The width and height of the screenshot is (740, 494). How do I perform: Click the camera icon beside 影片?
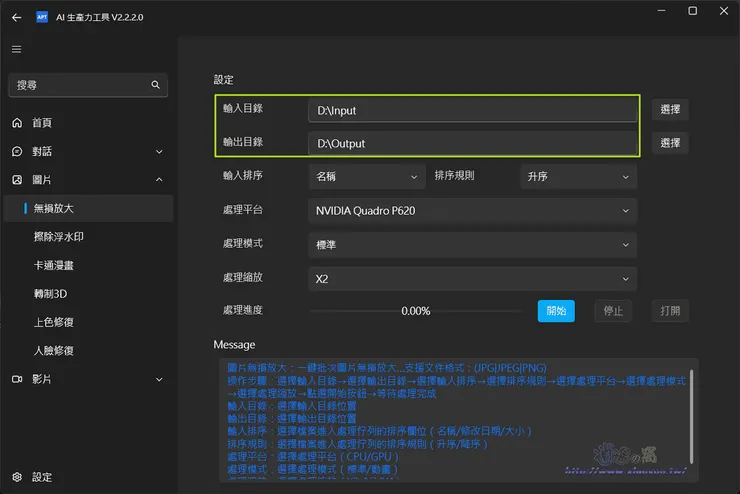click(17, 379)
